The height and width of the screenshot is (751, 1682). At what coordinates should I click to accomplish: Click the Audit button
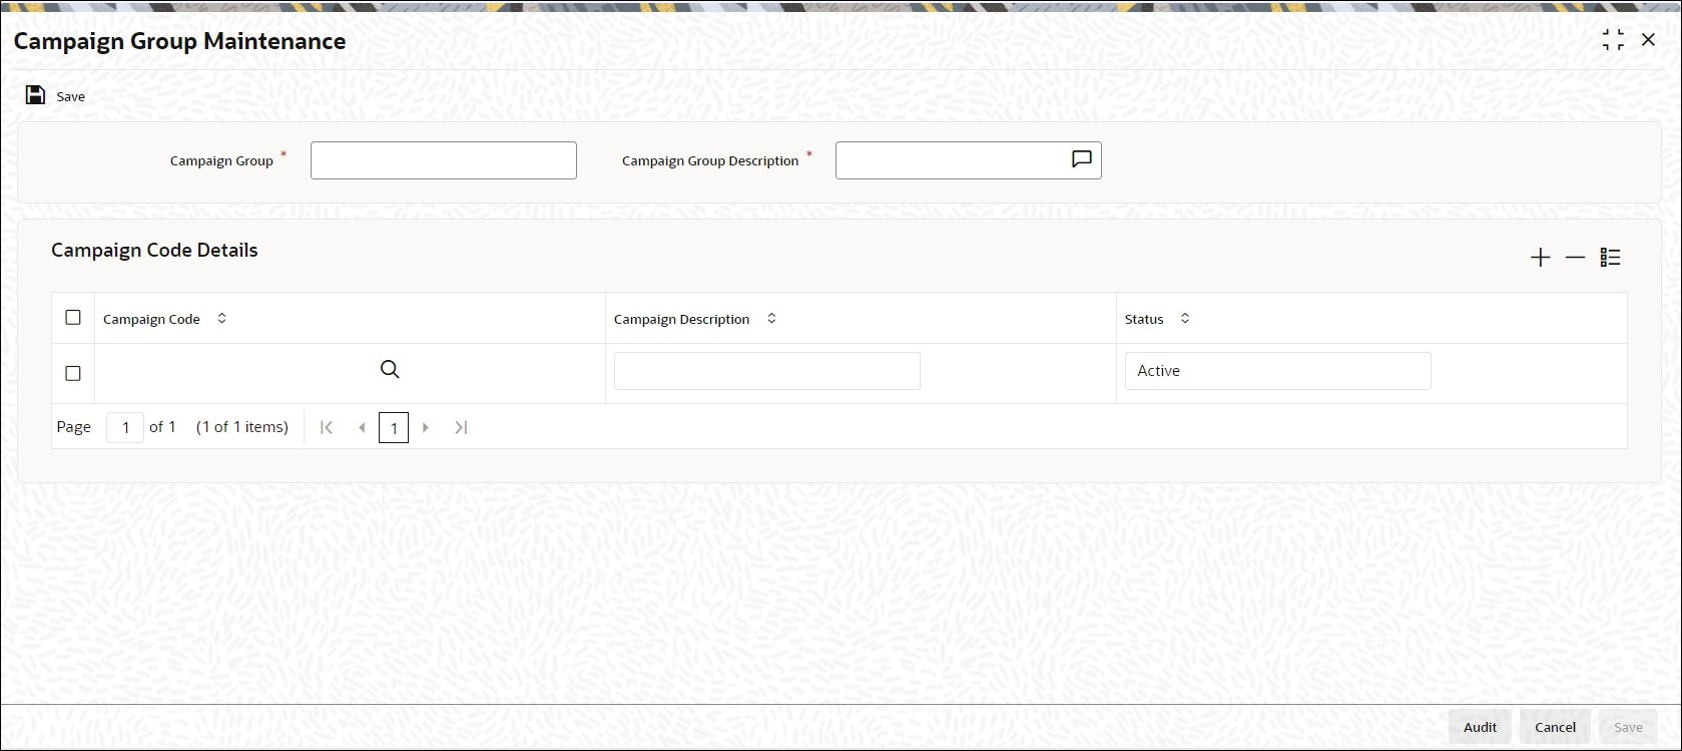tap(1480, 727)
